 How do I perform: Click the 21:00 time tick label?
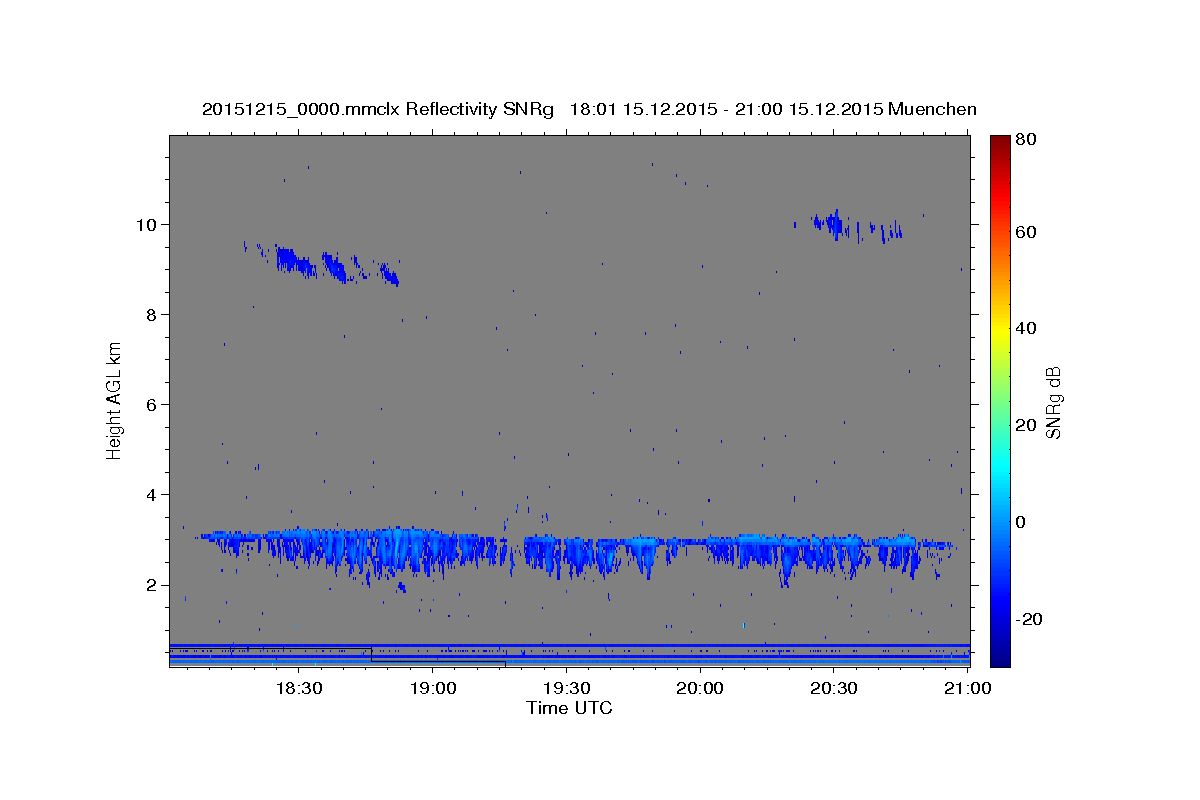click(x=967, y=688)
